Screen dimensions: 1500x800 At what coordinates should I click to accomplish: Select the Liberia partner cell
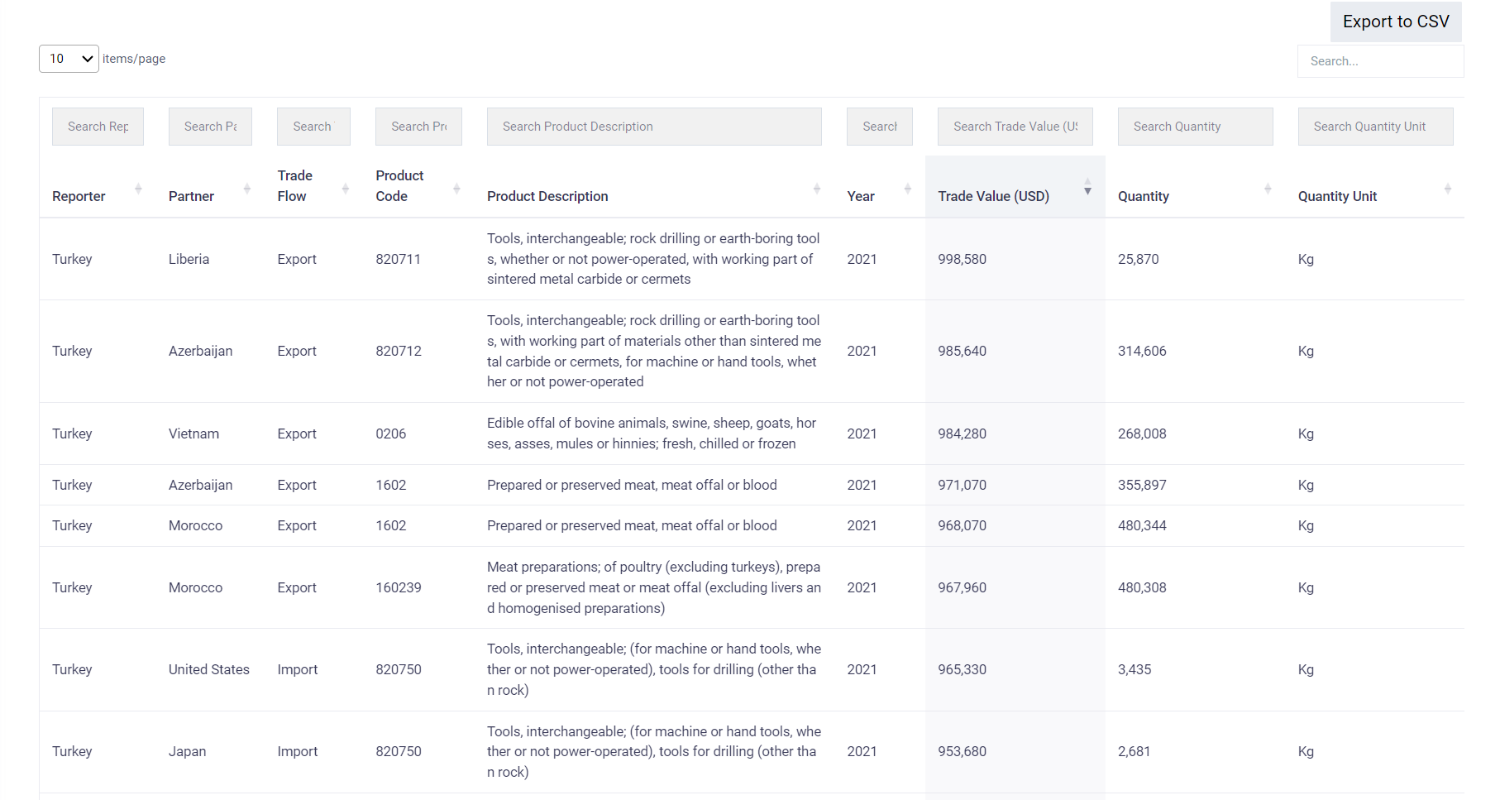[x=190, y=259]
